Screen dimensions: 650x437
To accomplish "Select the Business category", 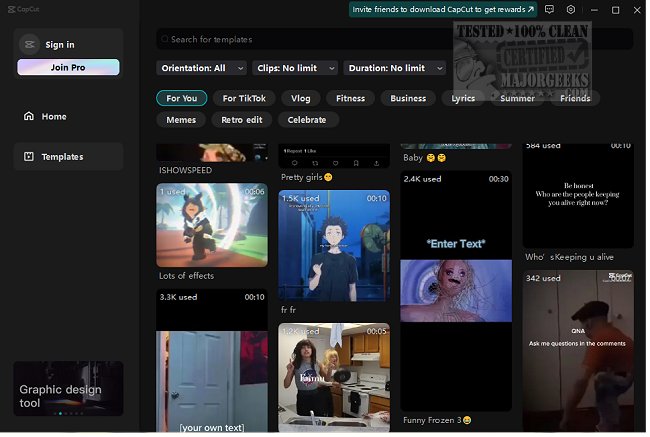I will [x=410, y=99].
